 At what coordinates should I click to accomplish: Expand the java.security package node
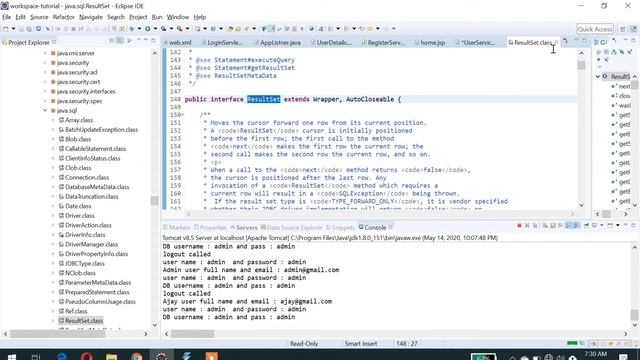pos(45,63)
